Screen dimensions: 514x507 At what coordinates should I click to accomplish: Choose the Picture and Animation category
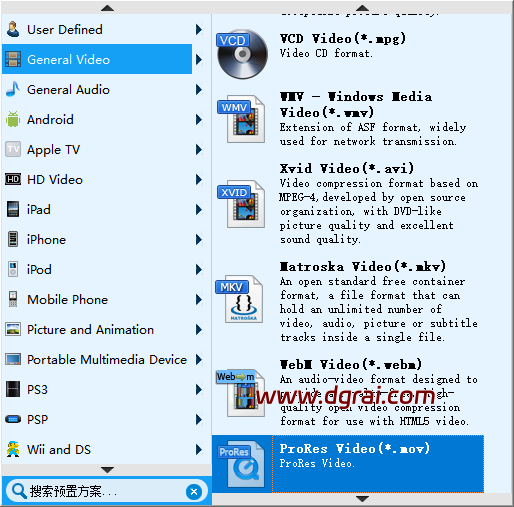(97, 329)
